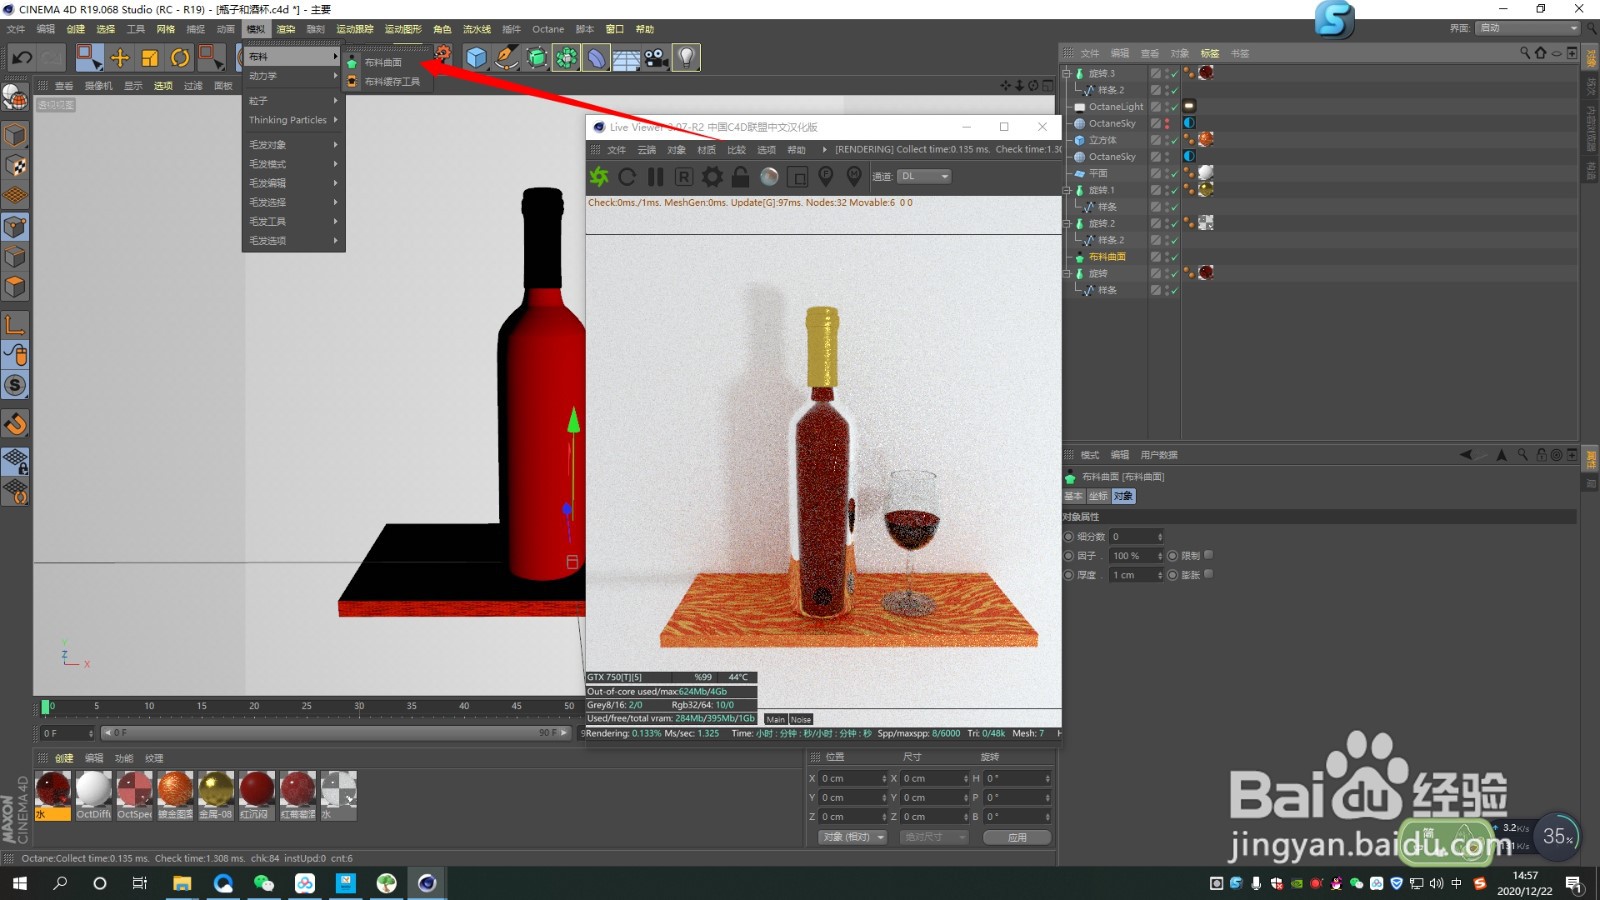The image size is (1600, 900).
Task: Toggle the Snap S icon in left toolbar
Action: [15, 385]
